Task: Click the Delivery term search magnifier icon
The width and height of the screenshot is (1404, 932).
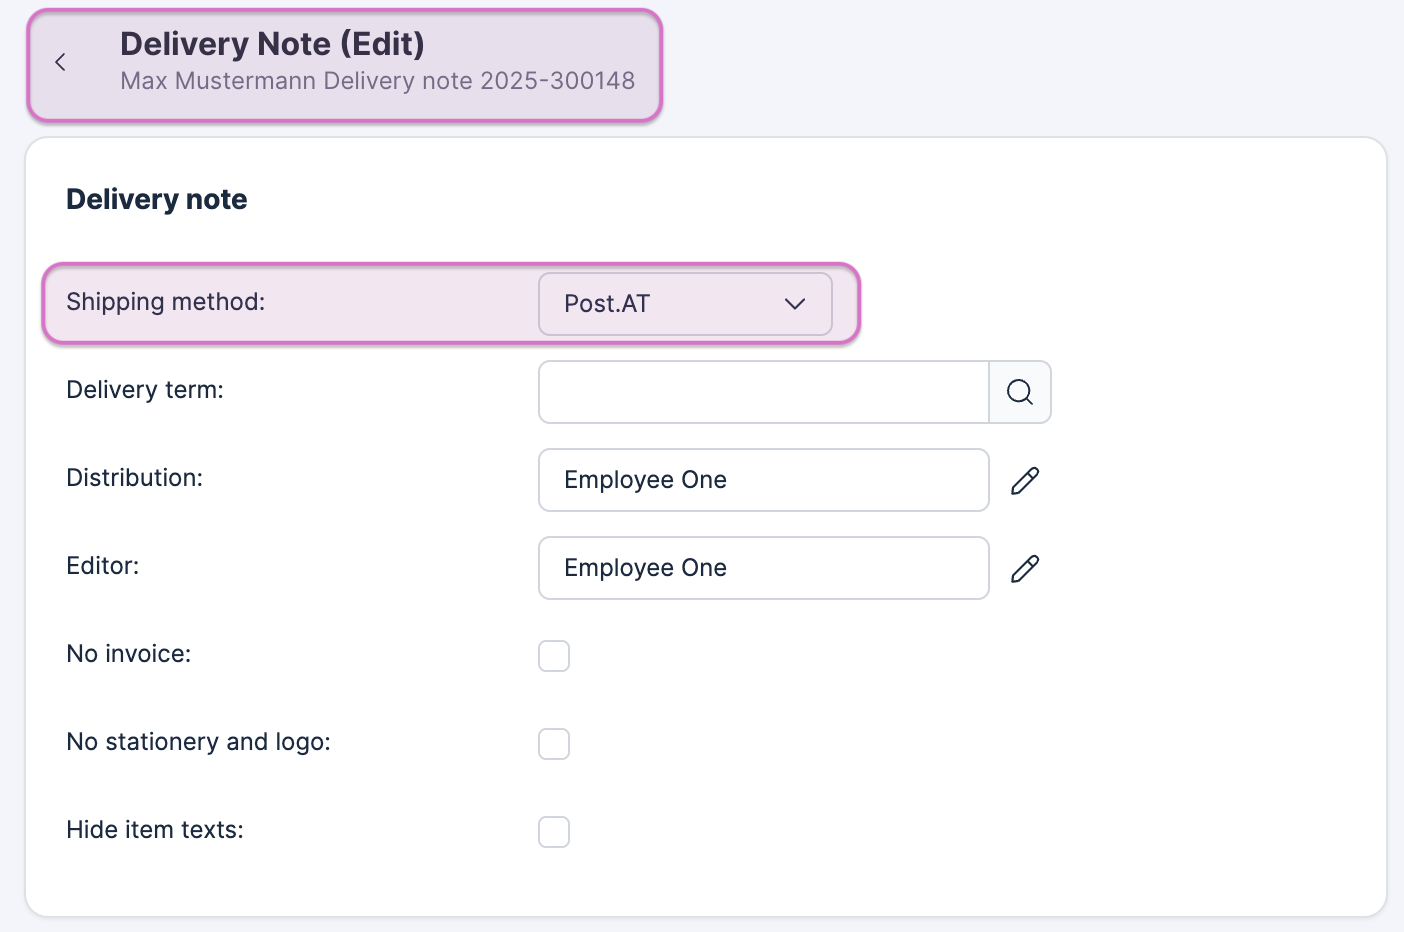Action: [1019, 392]
